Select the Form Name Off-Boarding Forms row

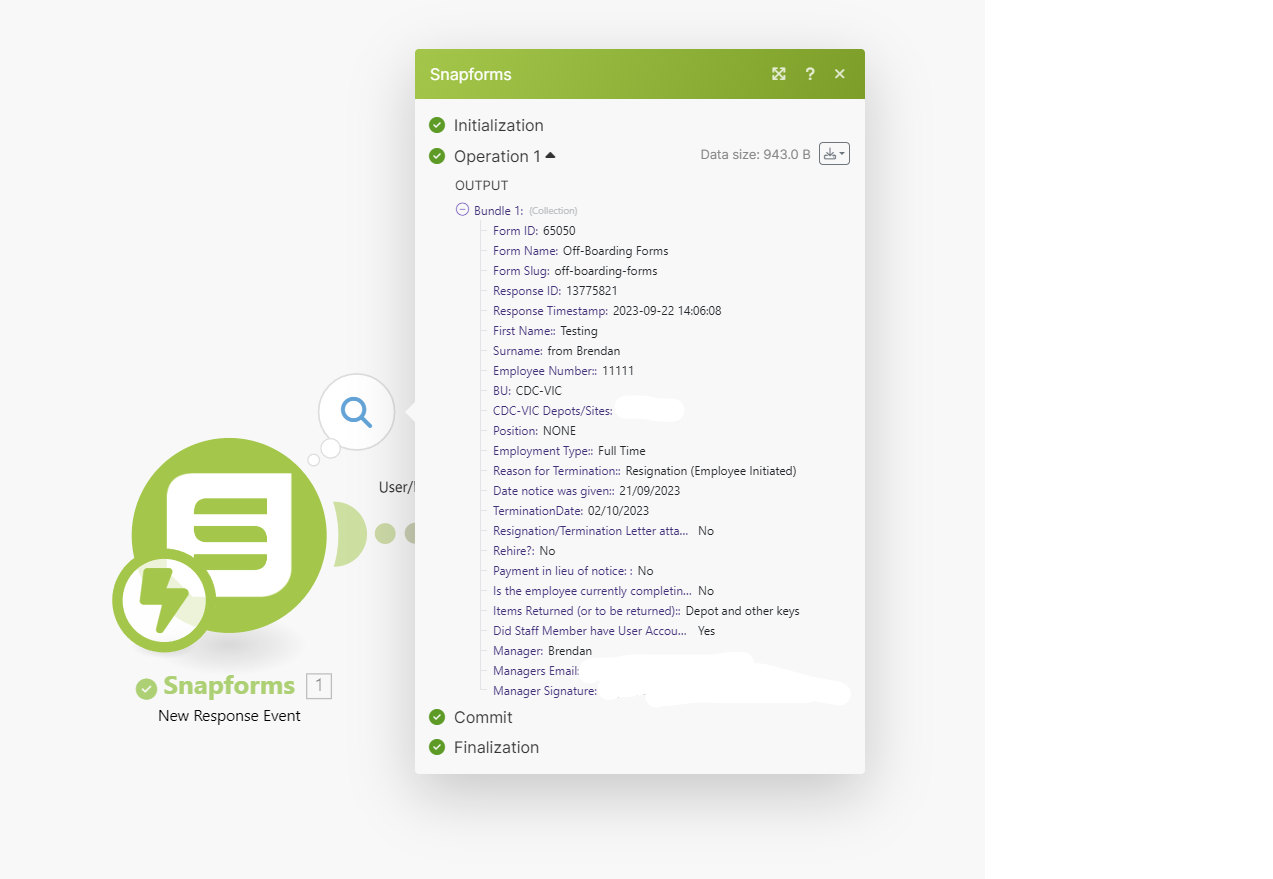(581, 251)
